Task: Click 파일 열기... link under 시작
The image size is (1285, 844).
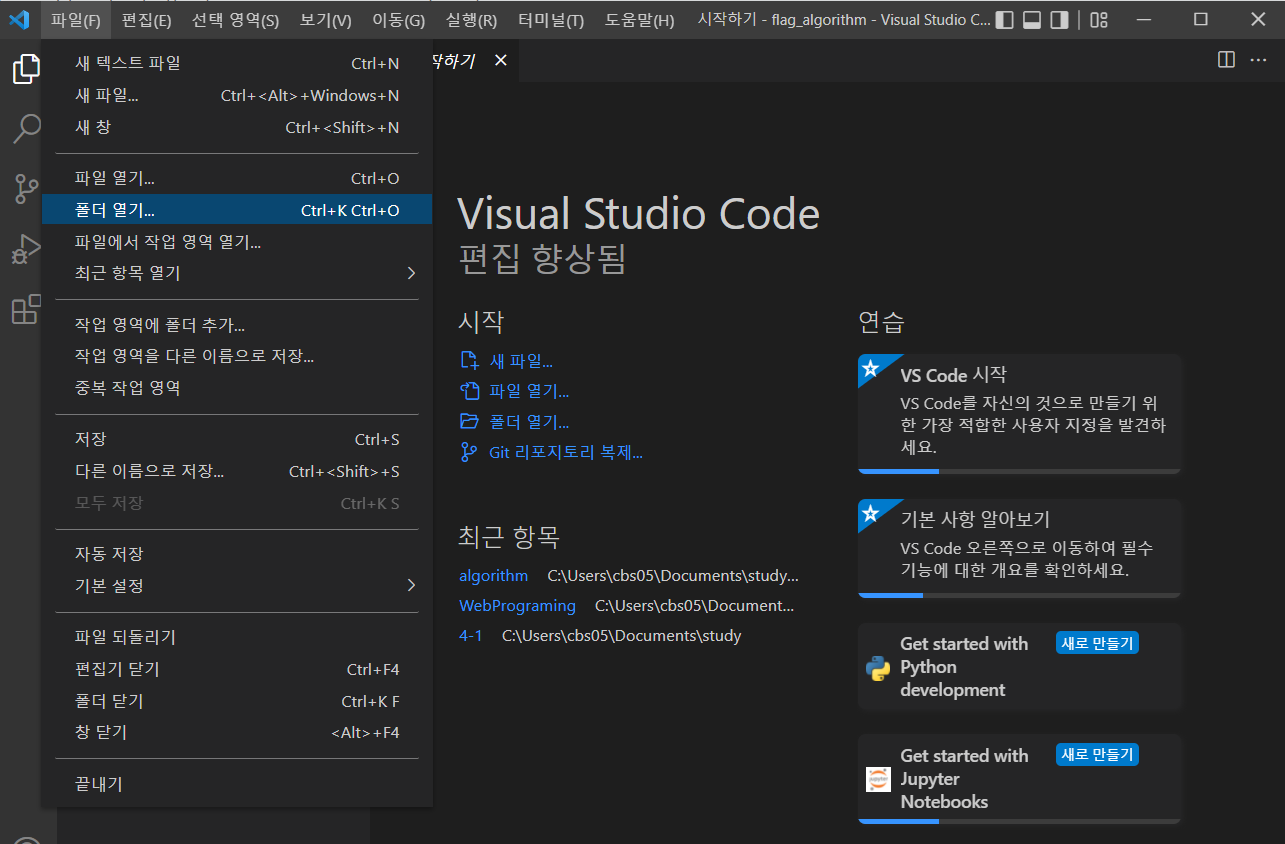Action: [x=529, y=391]
